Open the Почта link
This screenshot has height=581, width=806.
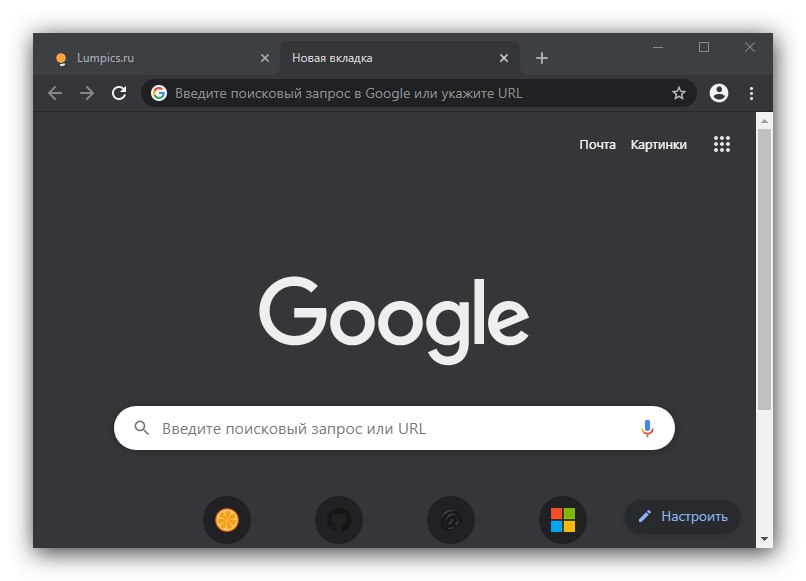(597, 144)
